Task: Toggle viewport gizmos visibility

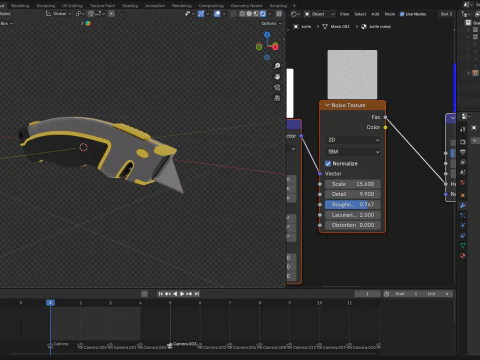Action: [x=201, y=14]
